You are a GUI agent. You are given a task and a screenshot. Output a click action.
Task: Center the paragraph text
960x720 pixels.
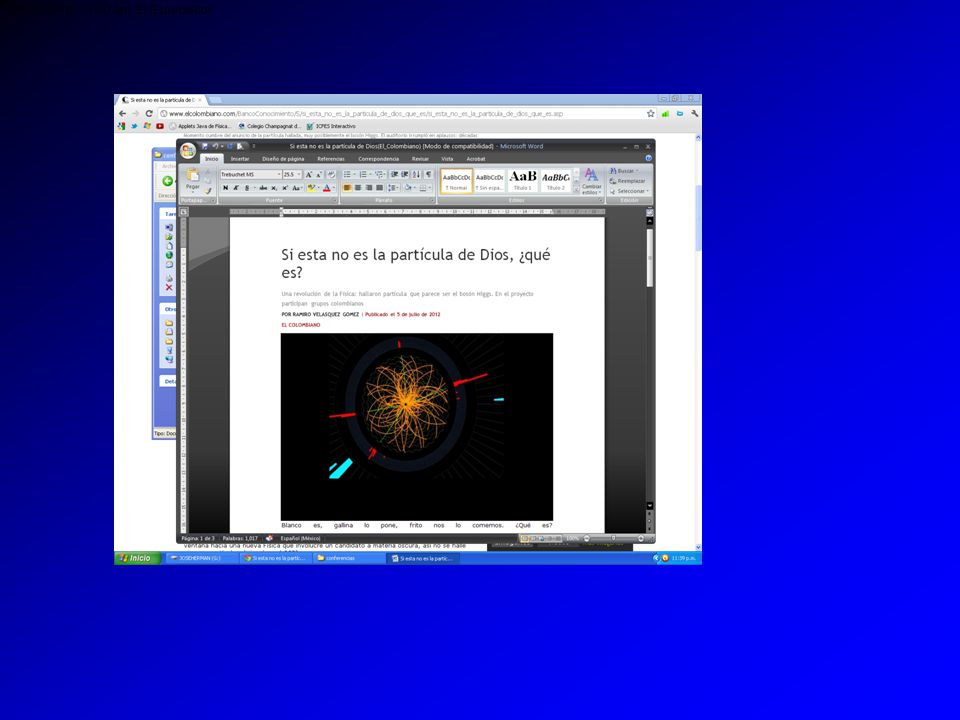(x=358, y=188)
